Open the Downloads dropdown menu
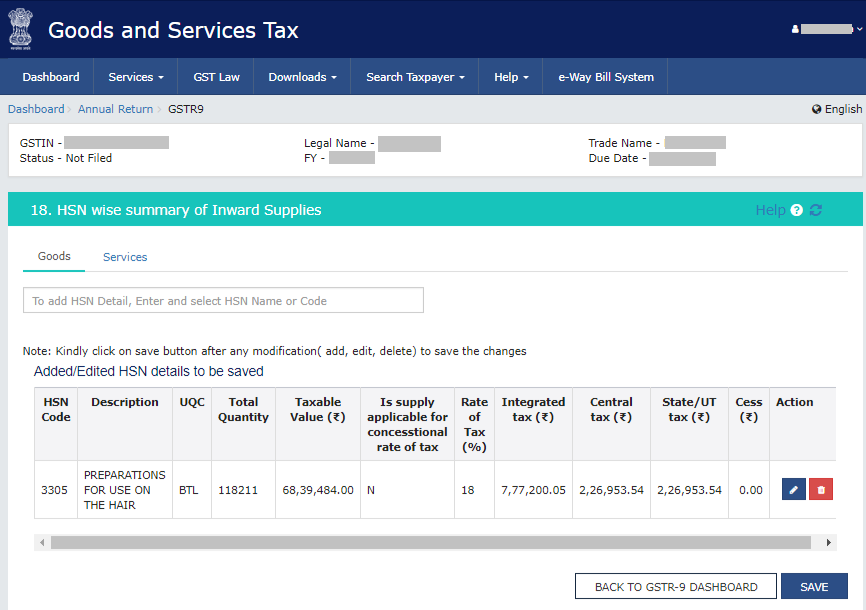This screenshot has height=610, width=866. 302,77
